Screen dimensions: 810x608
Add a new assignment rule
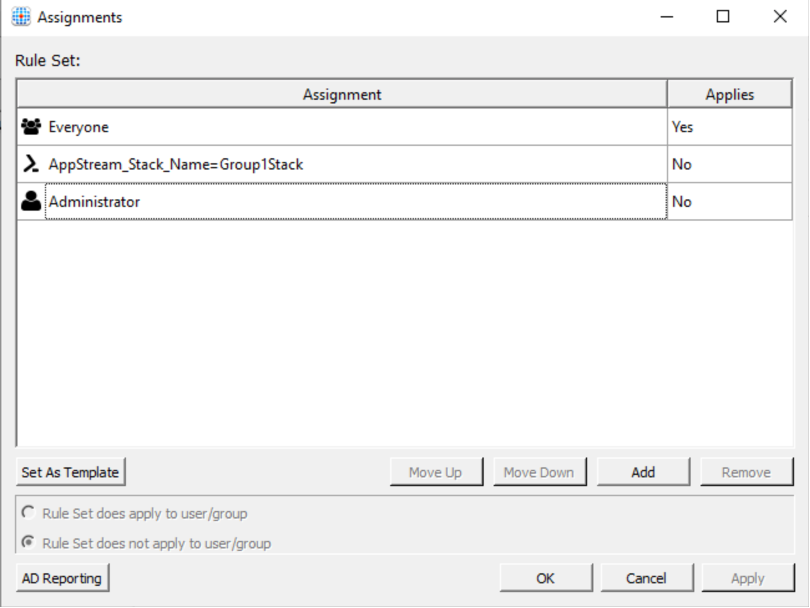[643, 471]
